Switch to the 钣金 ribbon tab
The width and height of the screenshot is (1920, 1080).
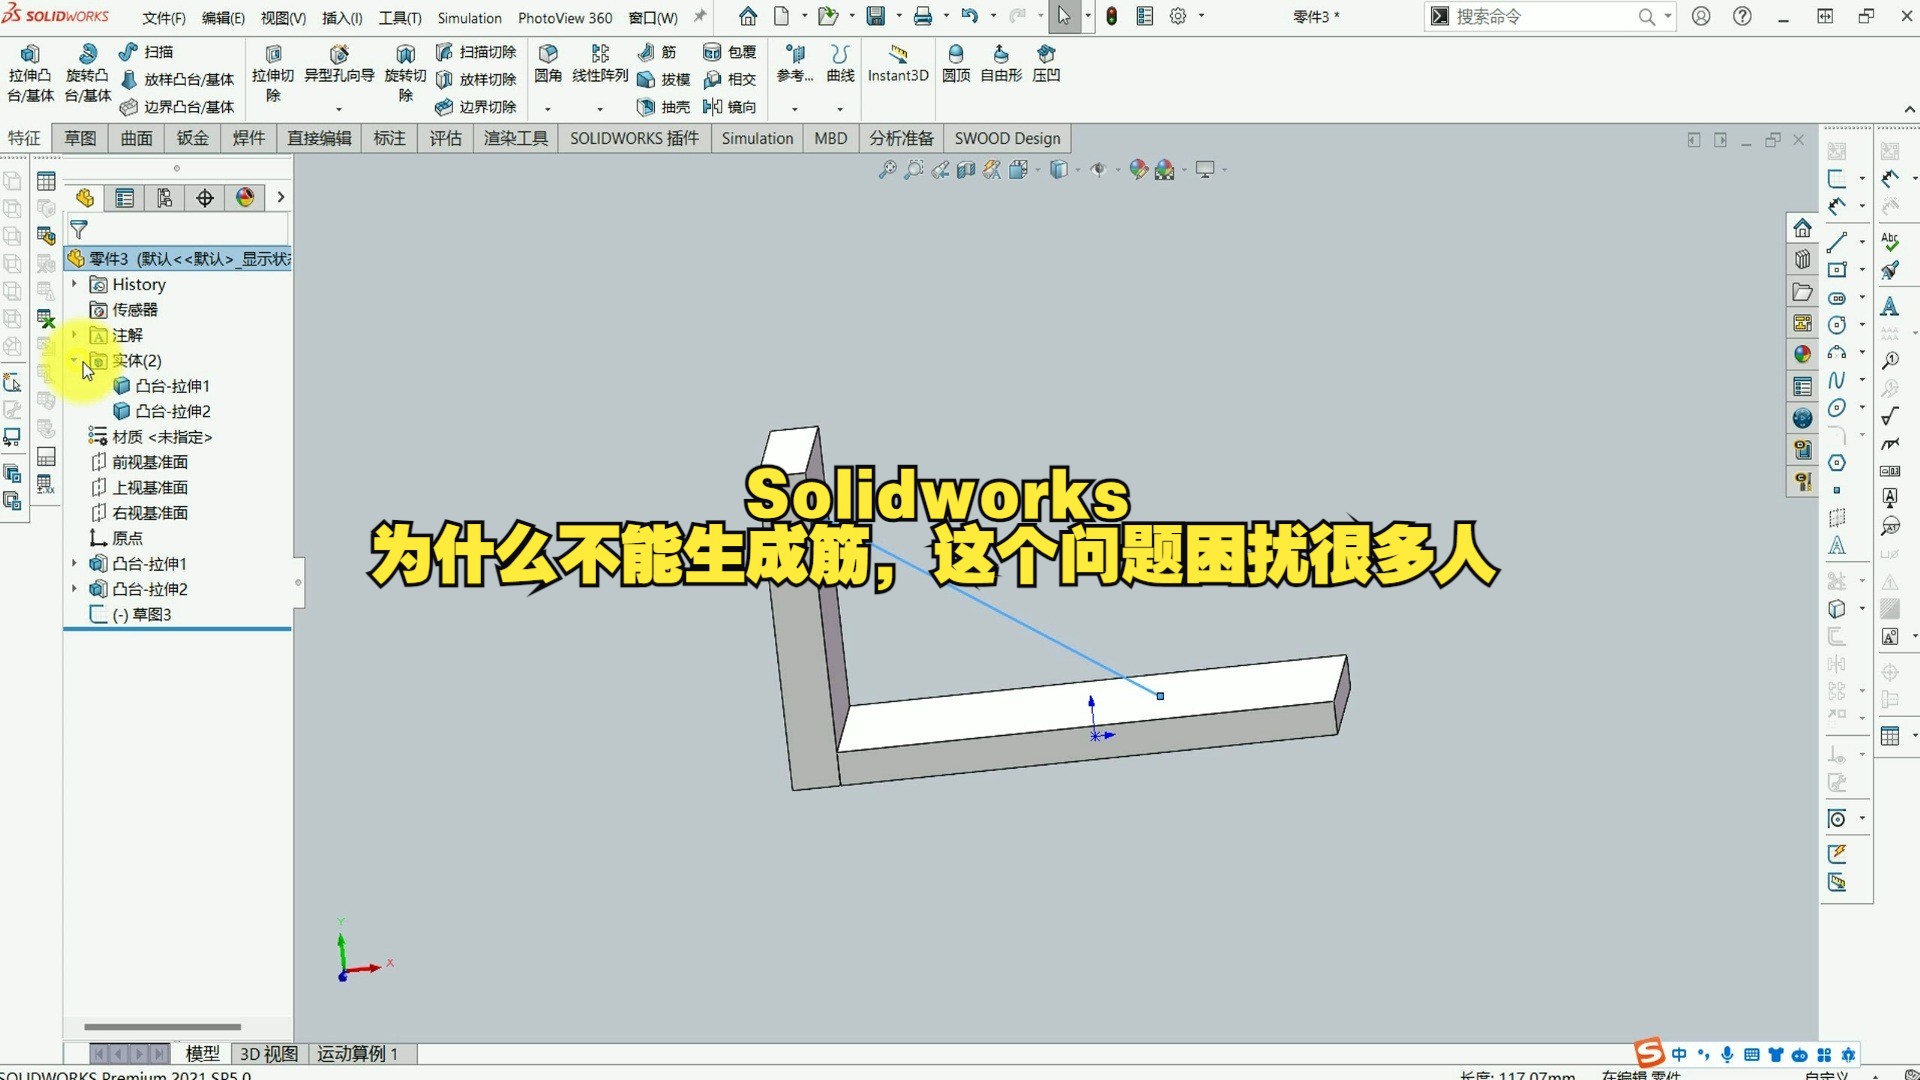(x=192, y=138)
